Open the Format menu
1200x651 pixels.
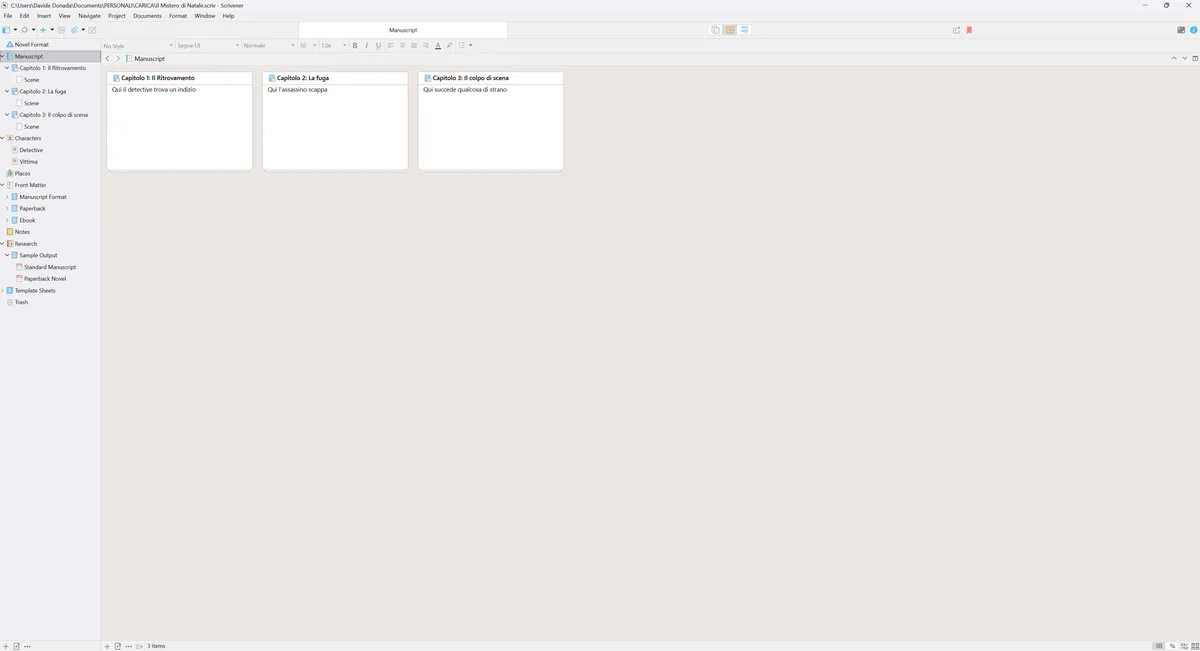click(x=178, y=16)
